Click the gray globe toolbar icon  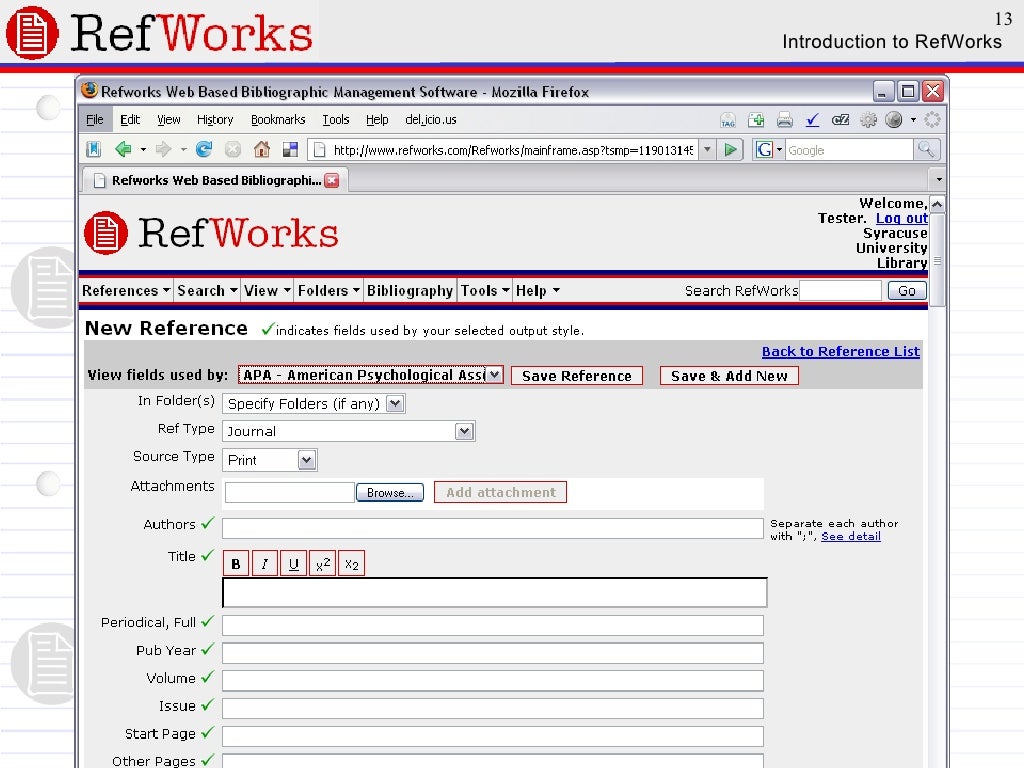(x=893, y=120)
